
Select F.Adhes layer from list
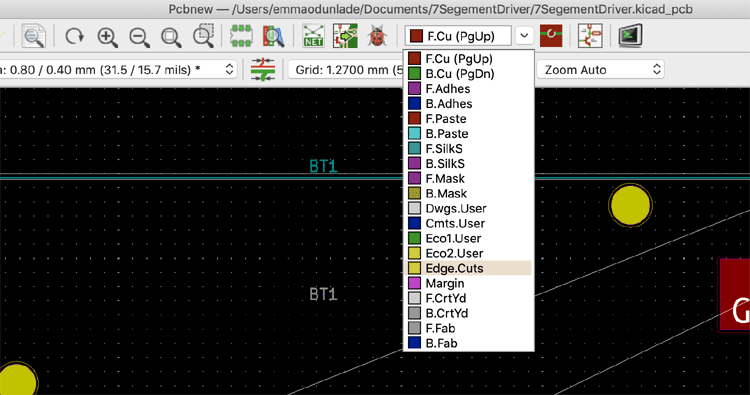coord(469,88)
